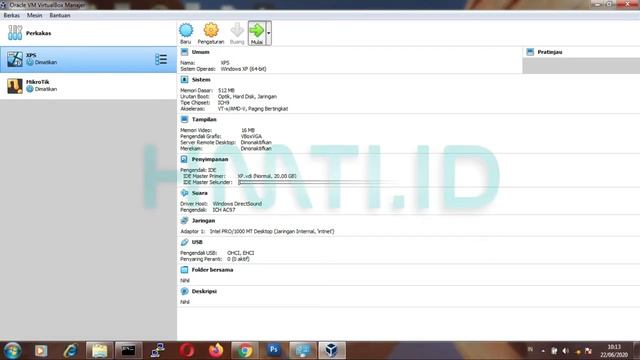Click the Windows DirectSound driver value

(237, 204)
